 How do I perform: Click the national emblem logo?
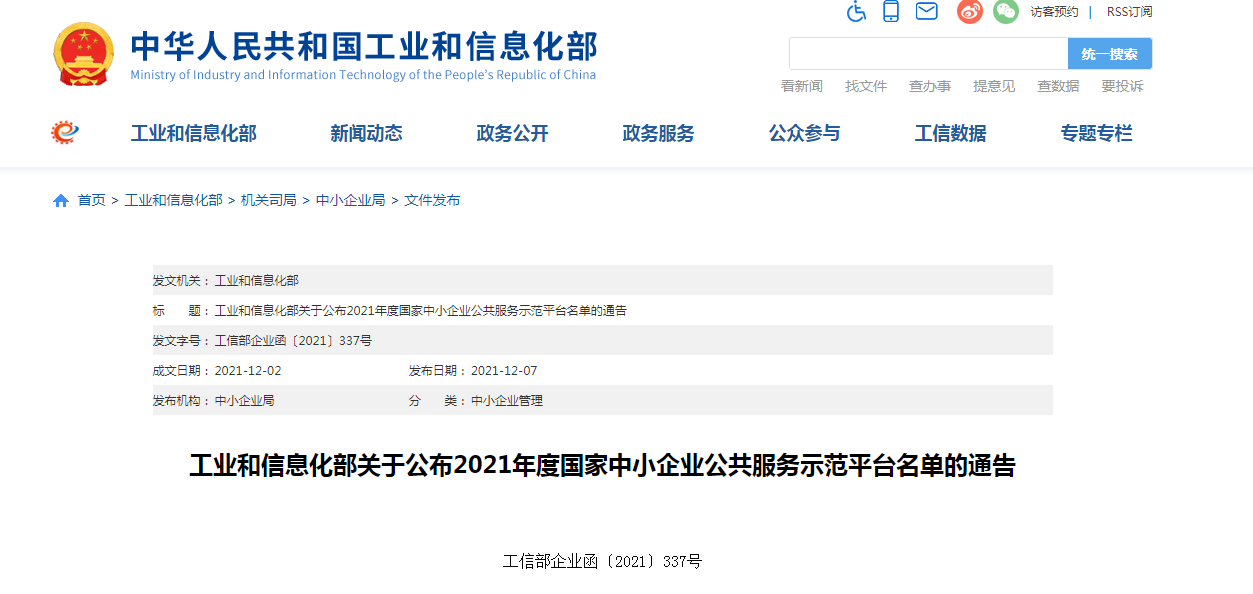tap(84, 54)
